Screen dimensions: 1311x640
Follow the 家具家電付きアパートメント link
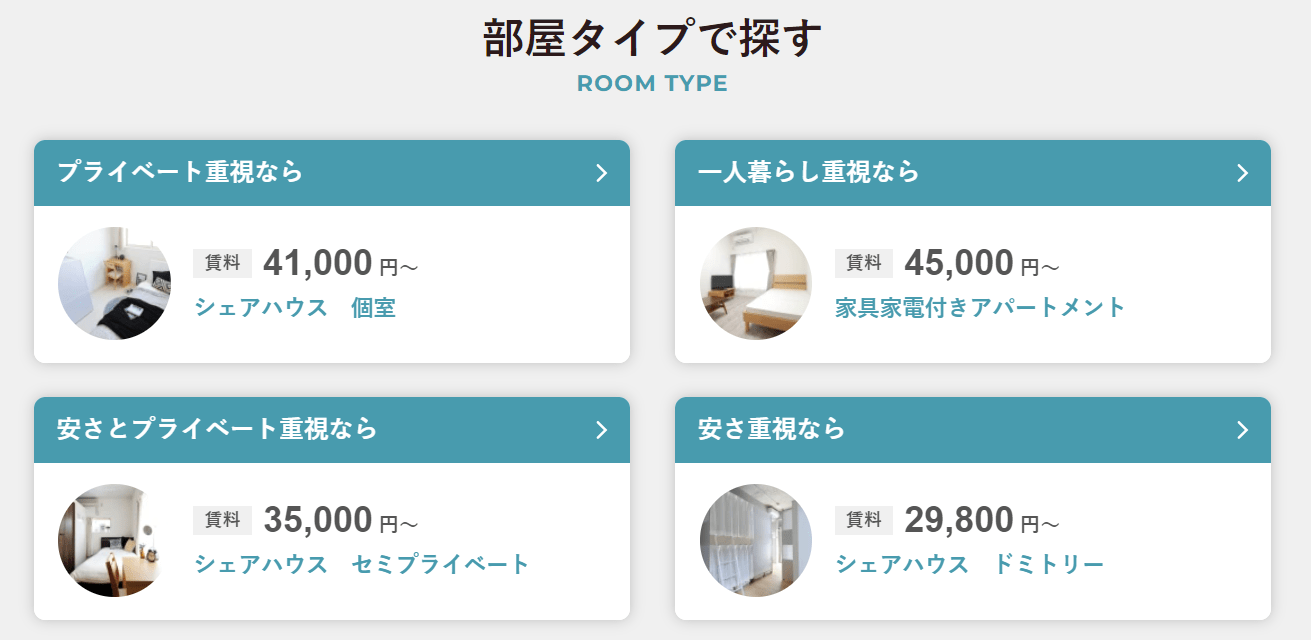pyautogui.click(x=981, y=307)
